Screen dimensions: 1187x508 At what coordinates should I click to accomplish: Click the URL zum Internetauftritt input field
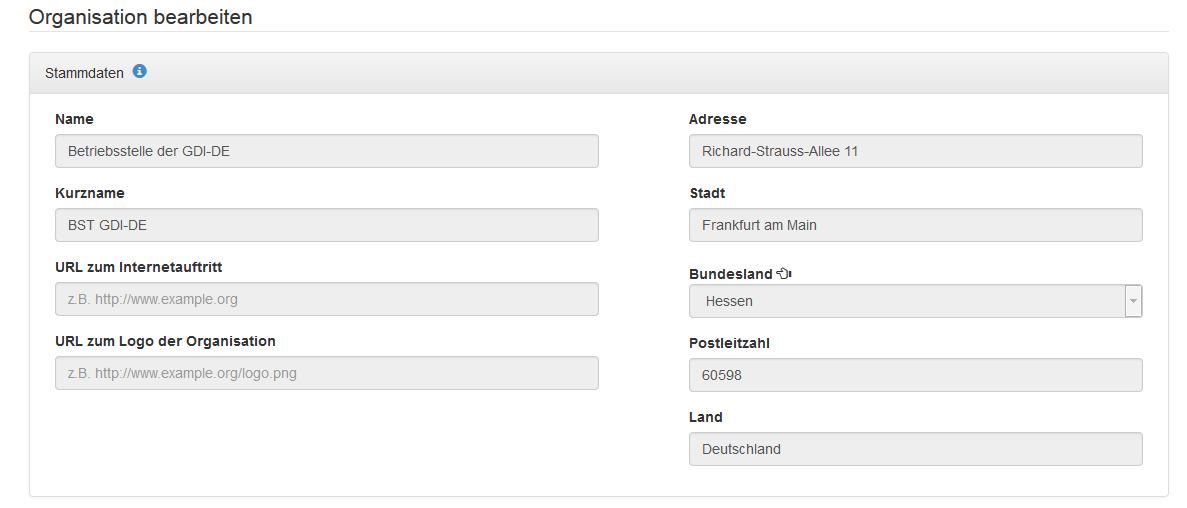(x=326, y=299)
